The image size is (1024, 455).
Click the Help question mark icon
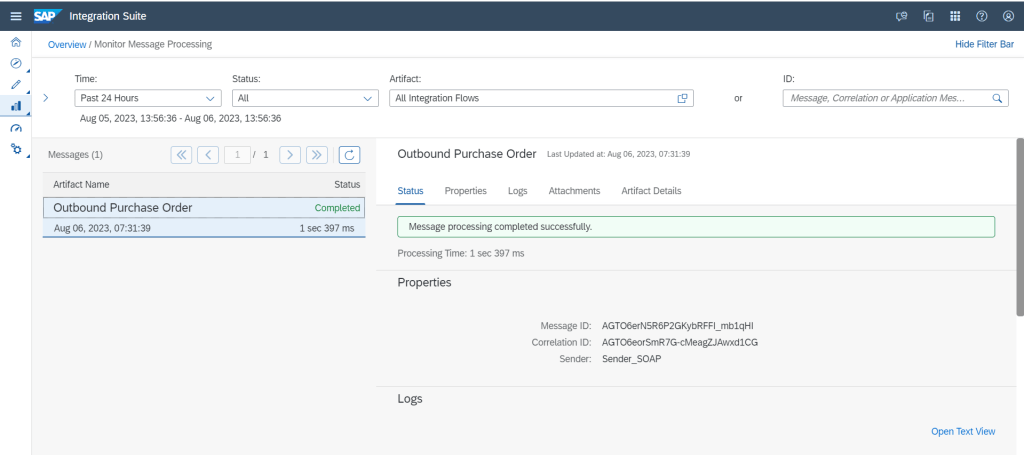981,15
